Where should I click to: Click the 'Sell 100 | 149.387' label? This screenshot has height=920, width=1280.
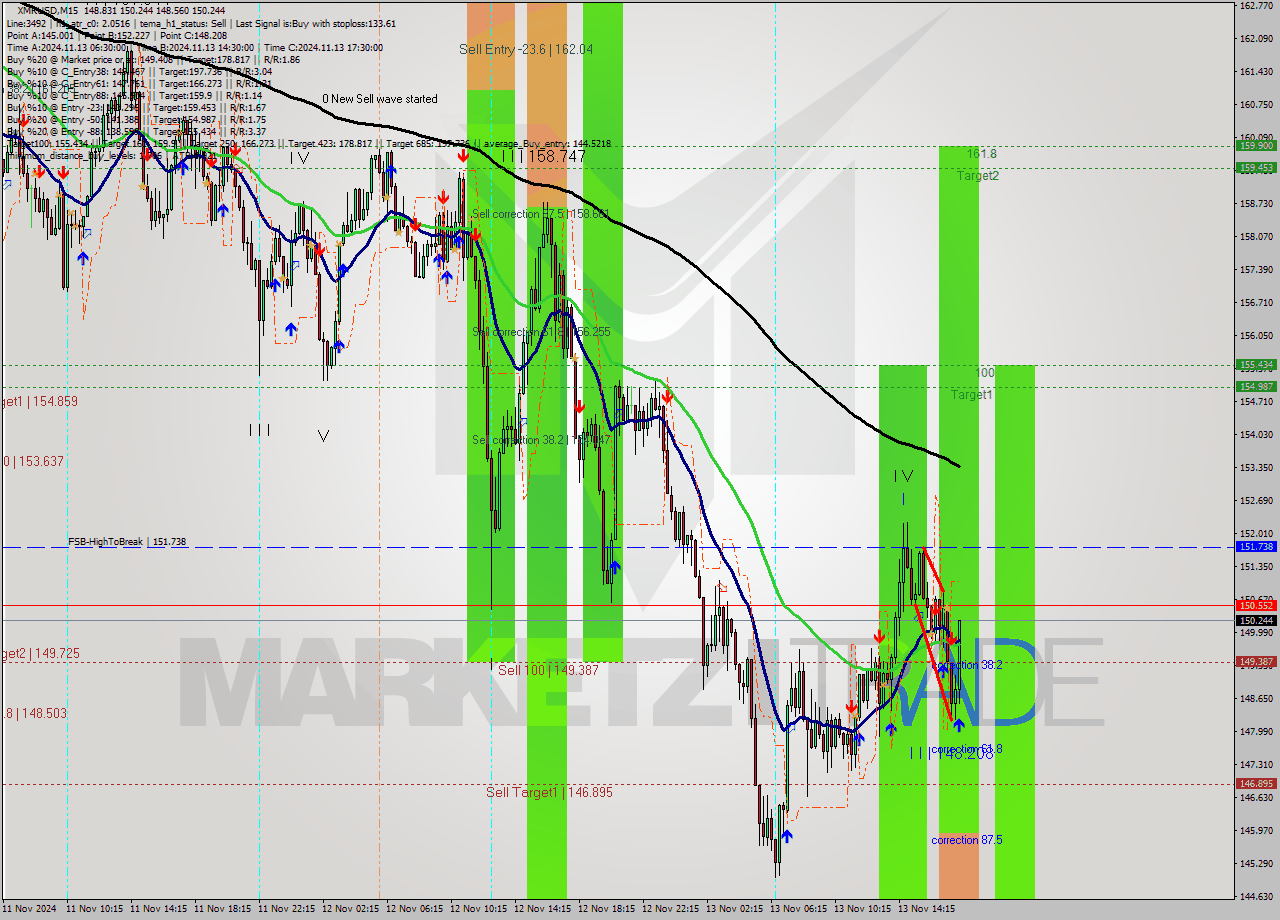pos(548,670)
